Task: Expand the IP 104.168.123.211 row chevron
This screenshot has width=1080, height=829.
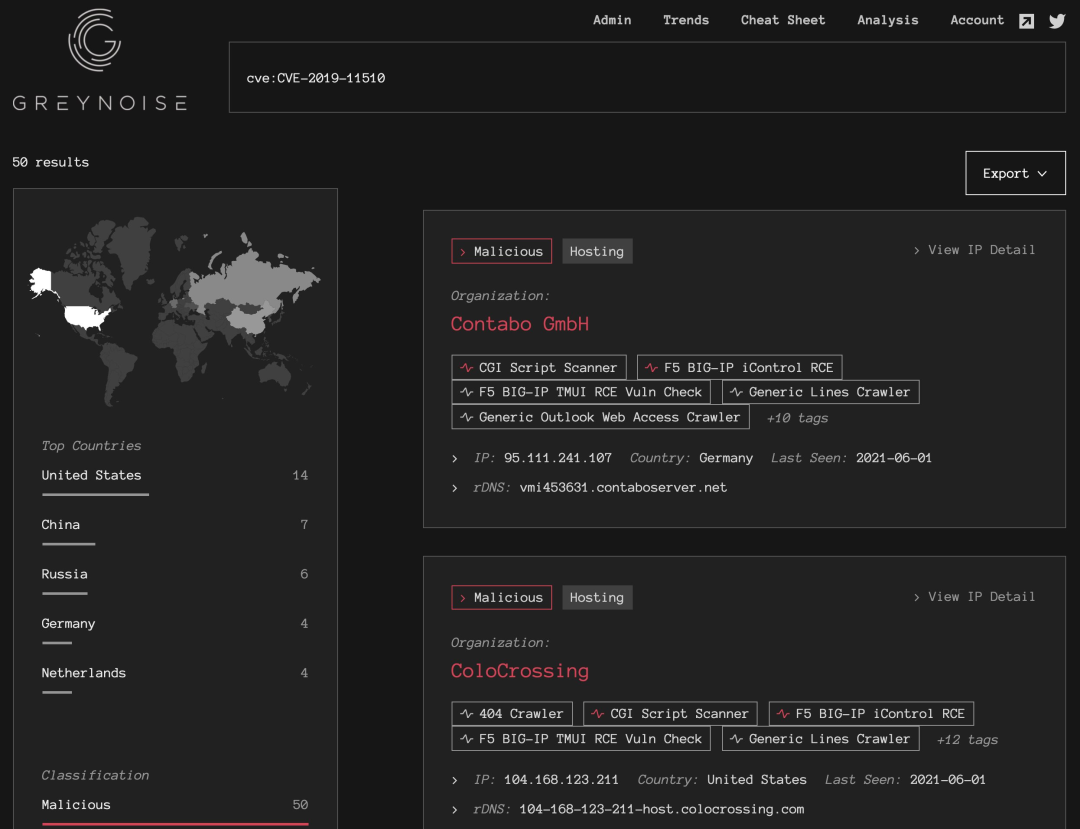Action: tap(455, 780)
